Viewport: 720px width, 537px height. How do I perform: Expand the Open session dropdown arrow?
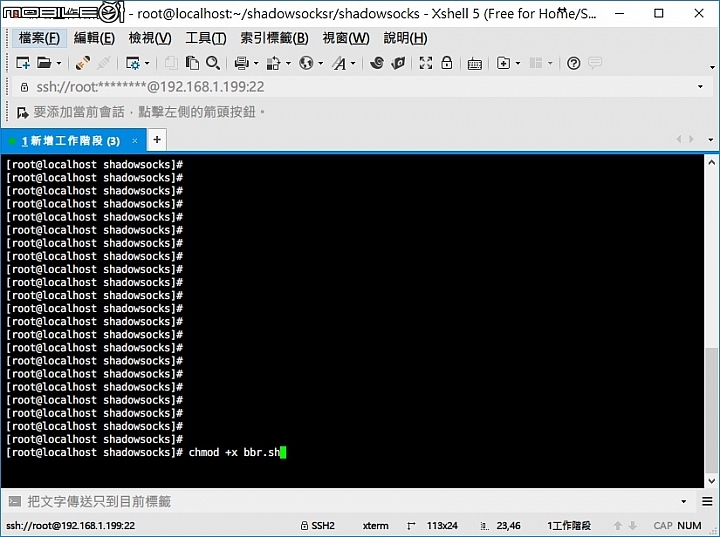(x=59, y=63)
